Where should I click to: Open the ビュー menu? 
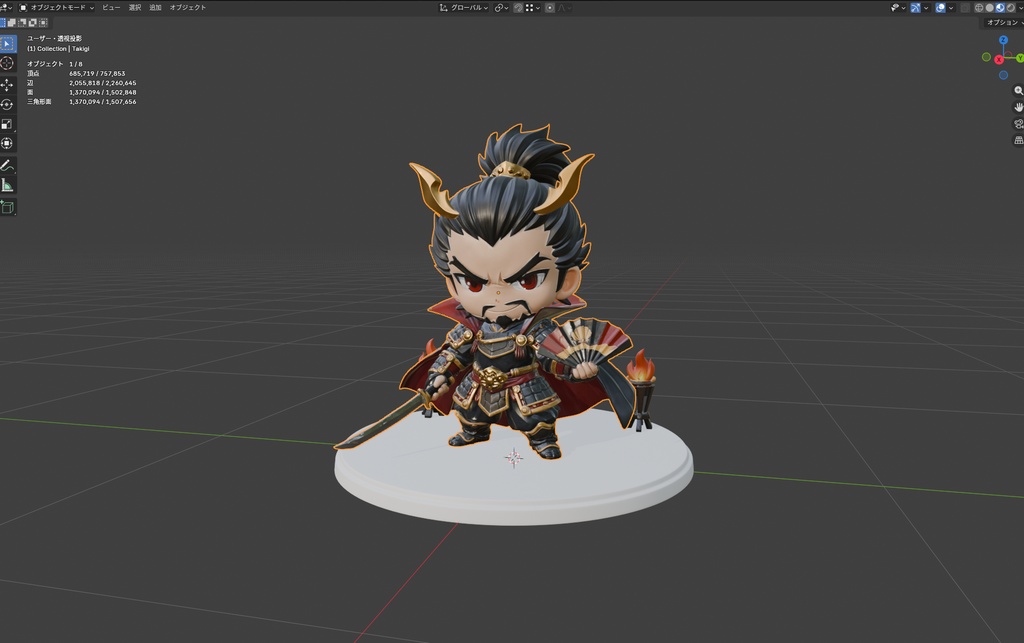[111, 8]
